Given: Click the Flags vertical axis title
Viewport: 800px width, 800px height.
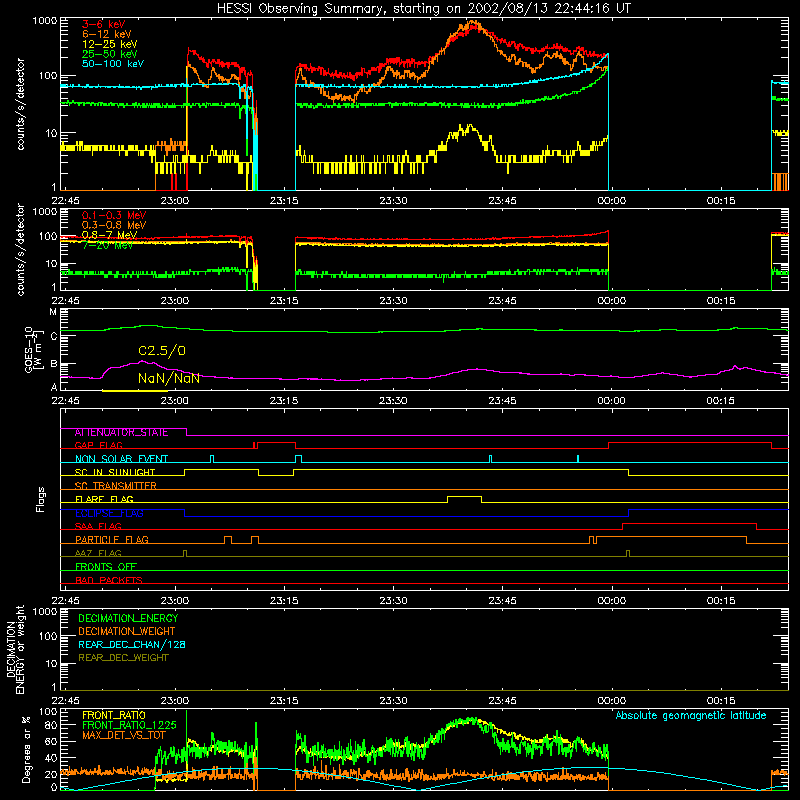Looking at the screenshot, I should coord(41,499).
